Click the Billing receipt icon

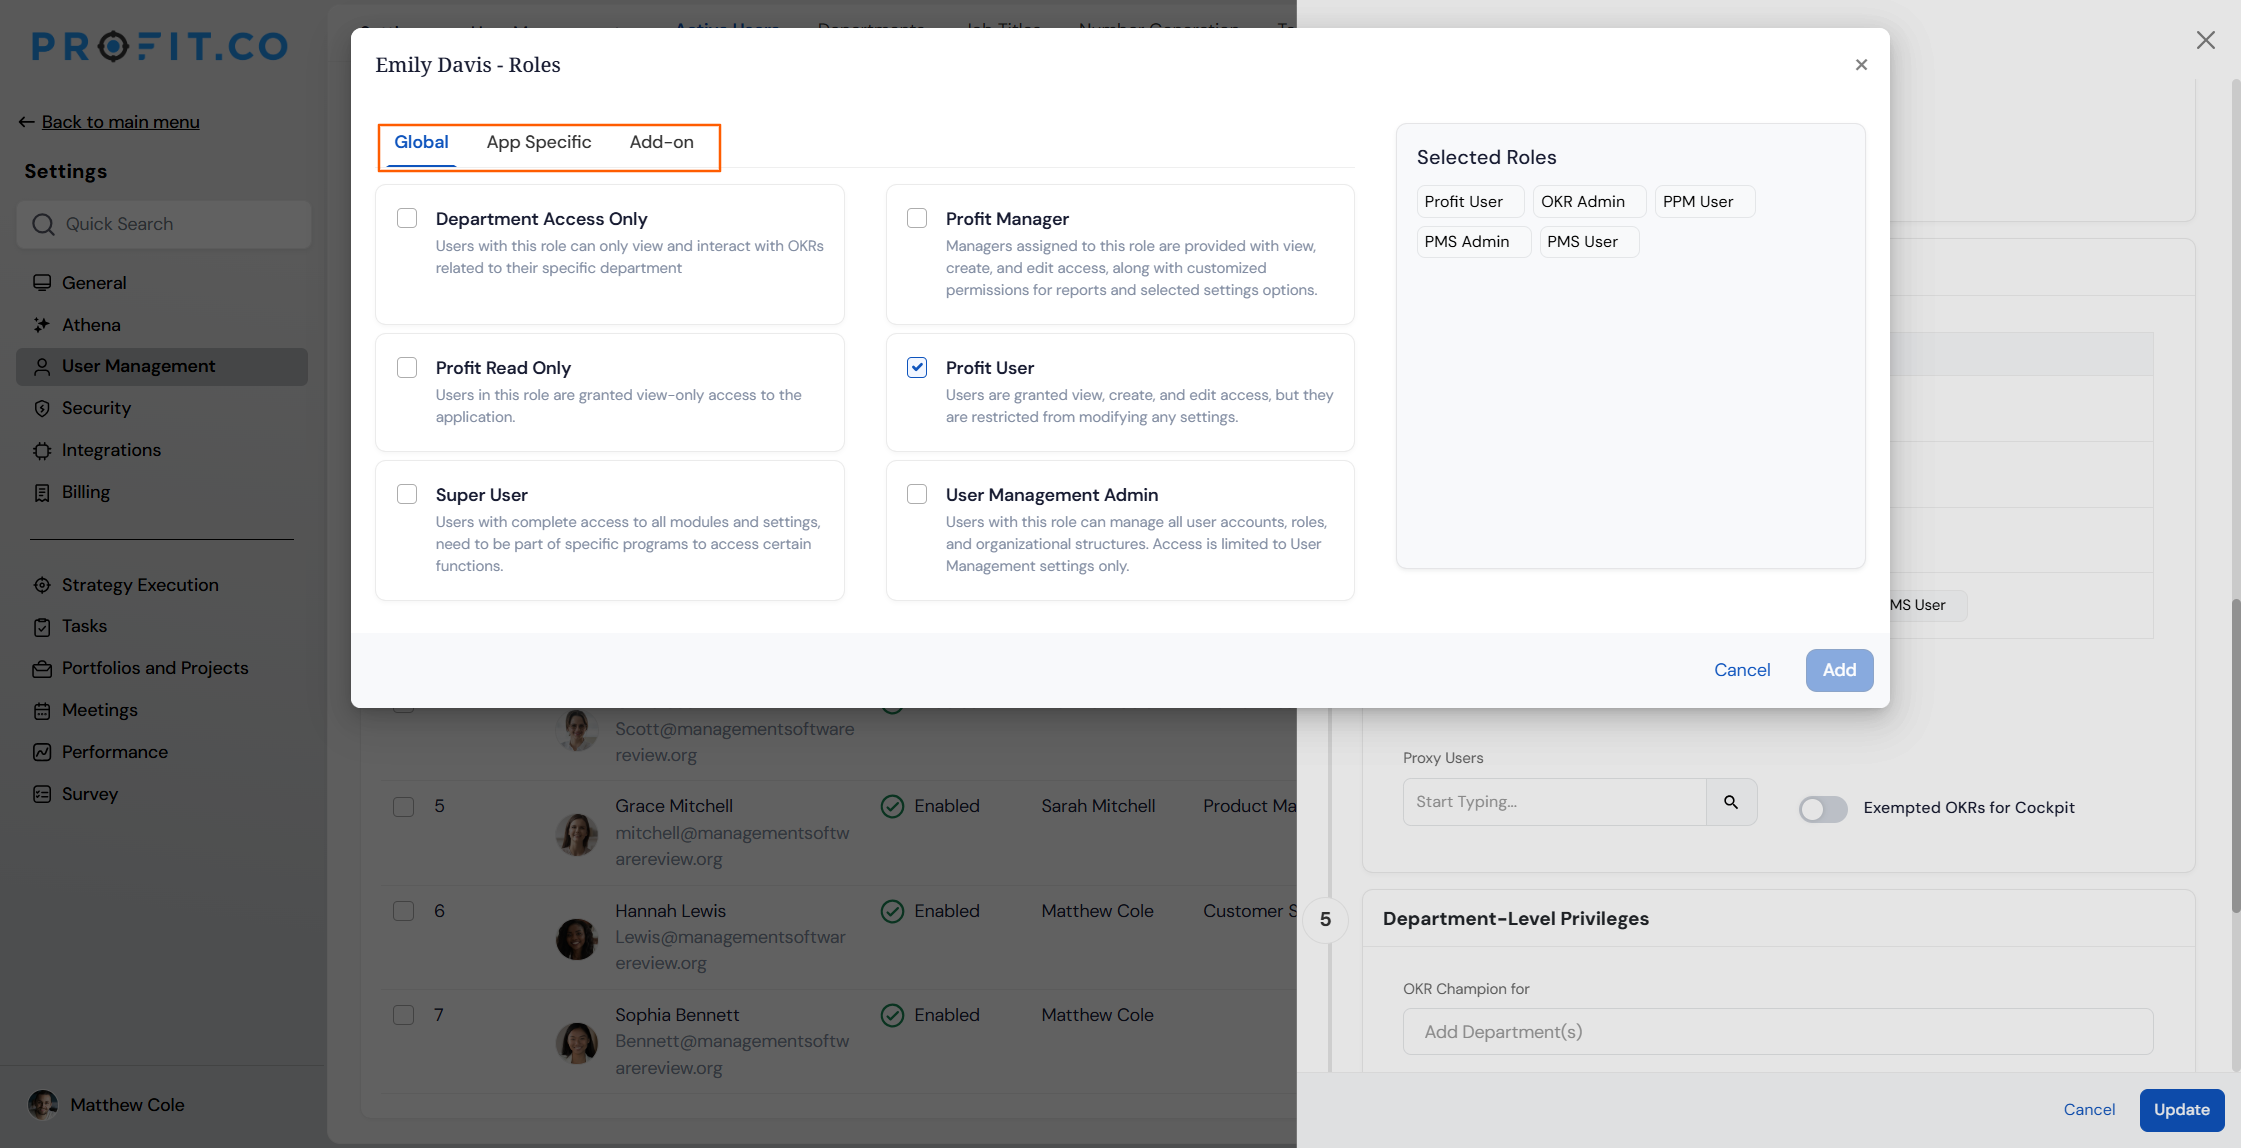(42, 492)
